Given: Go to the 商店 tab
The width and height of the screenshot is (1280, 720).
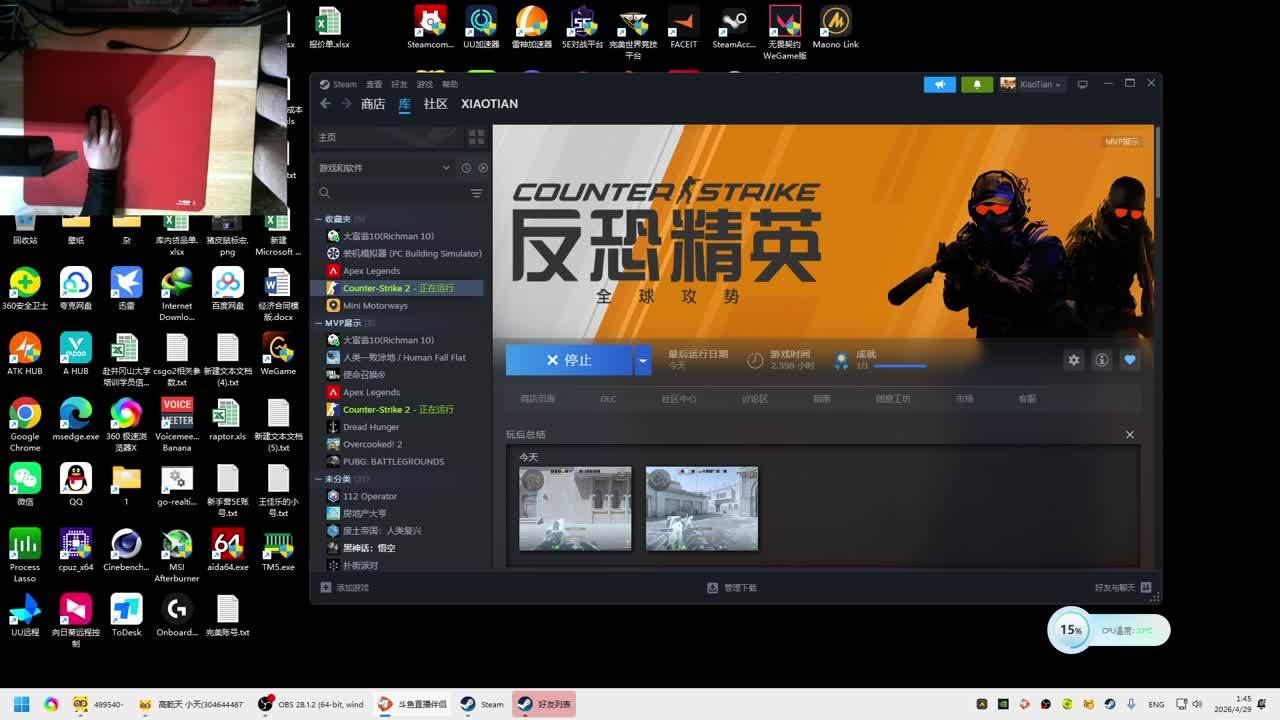Looking at the screenshot, I should tap(373, 104).
